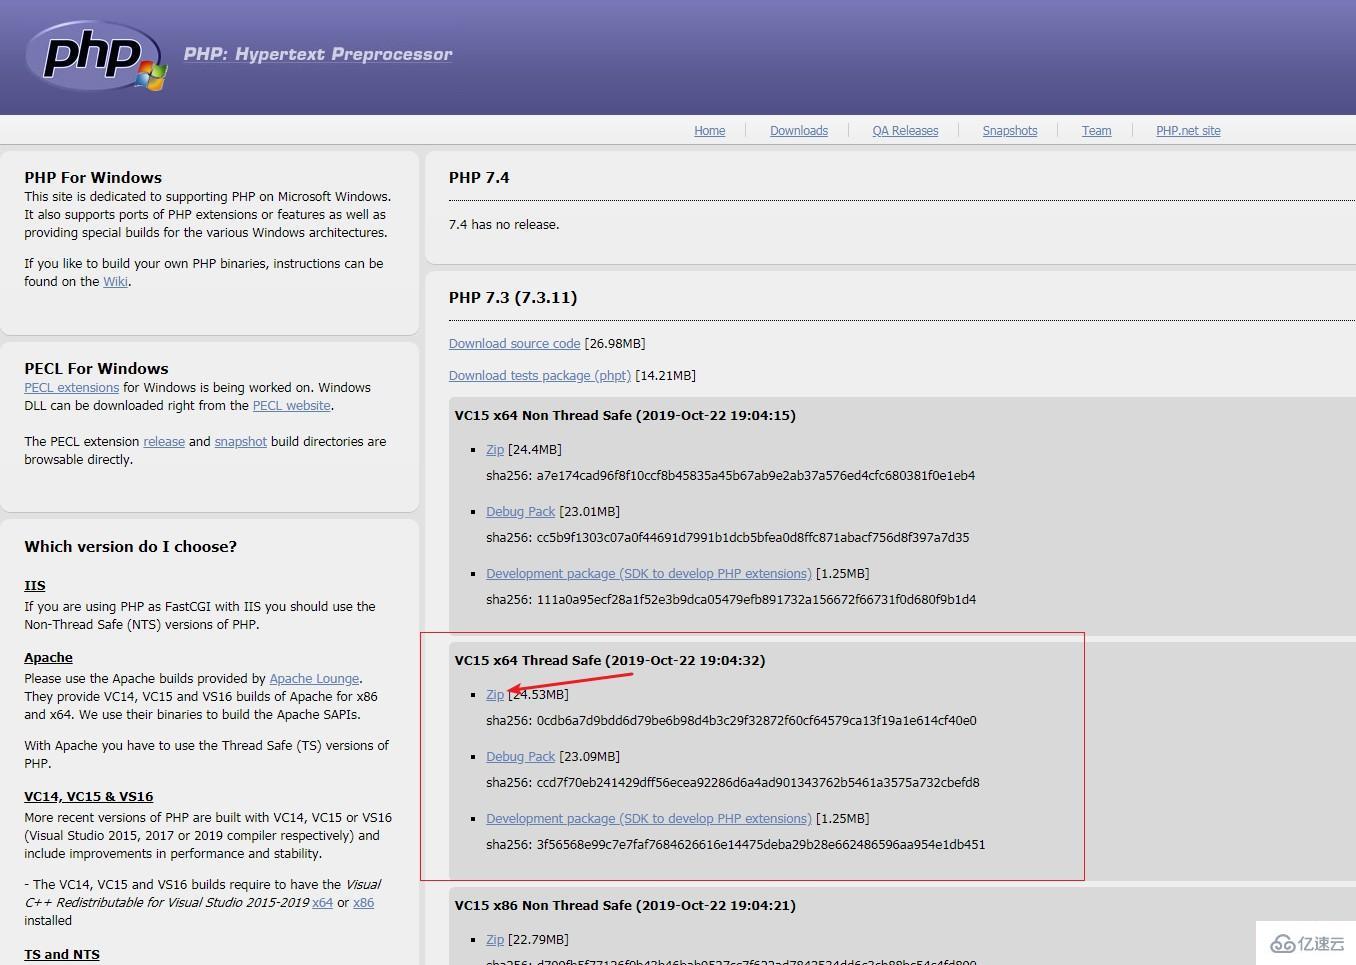Click the TS and NTS heading
1356x965 pixels.
[62, 955]
